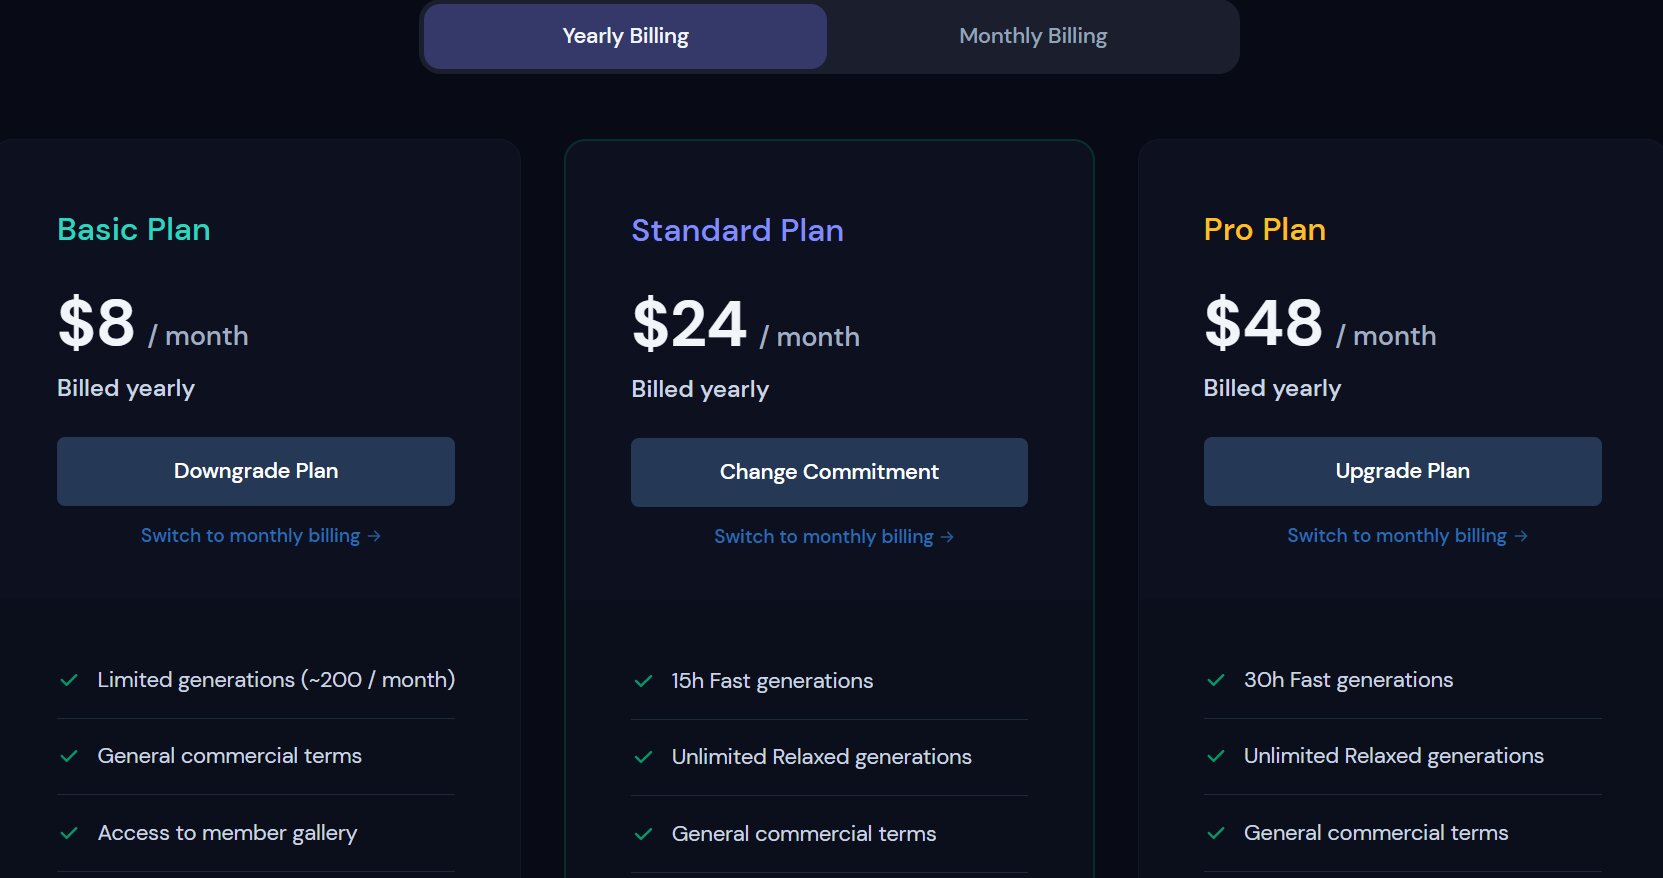Click the checkmark next to 15h Fast generations
Image resolution: width=1663 pixels, height=878 pixels.
point(643,681)
